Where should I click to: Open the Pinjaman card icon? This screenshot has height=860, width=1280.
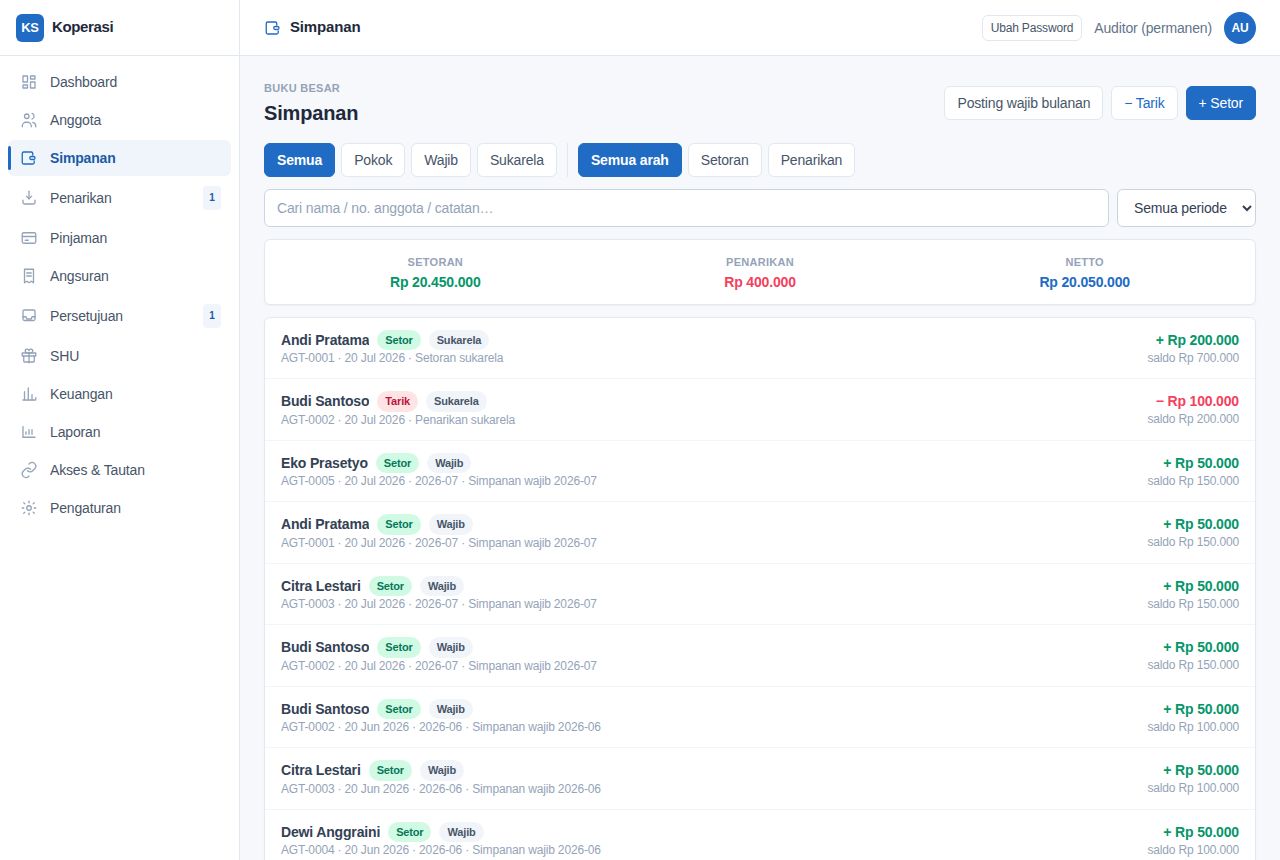pyautogui.click(x=29, y=238)
